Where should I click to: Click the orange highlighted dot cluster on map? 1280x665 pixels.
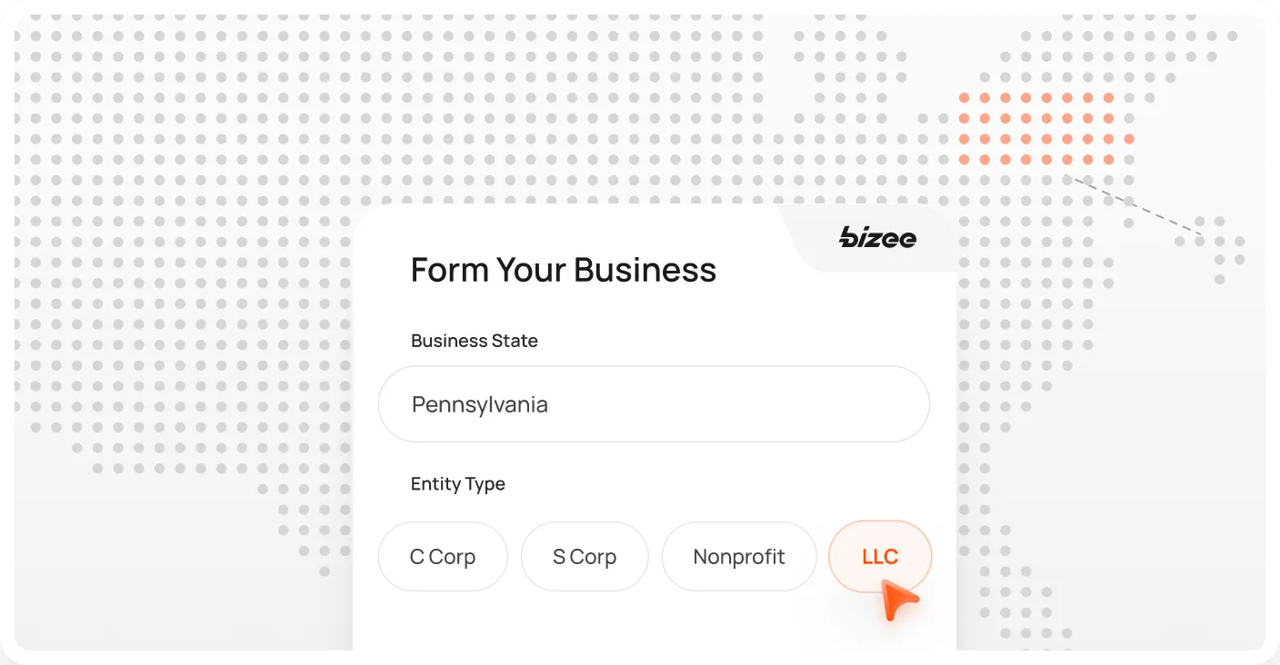1046,129
